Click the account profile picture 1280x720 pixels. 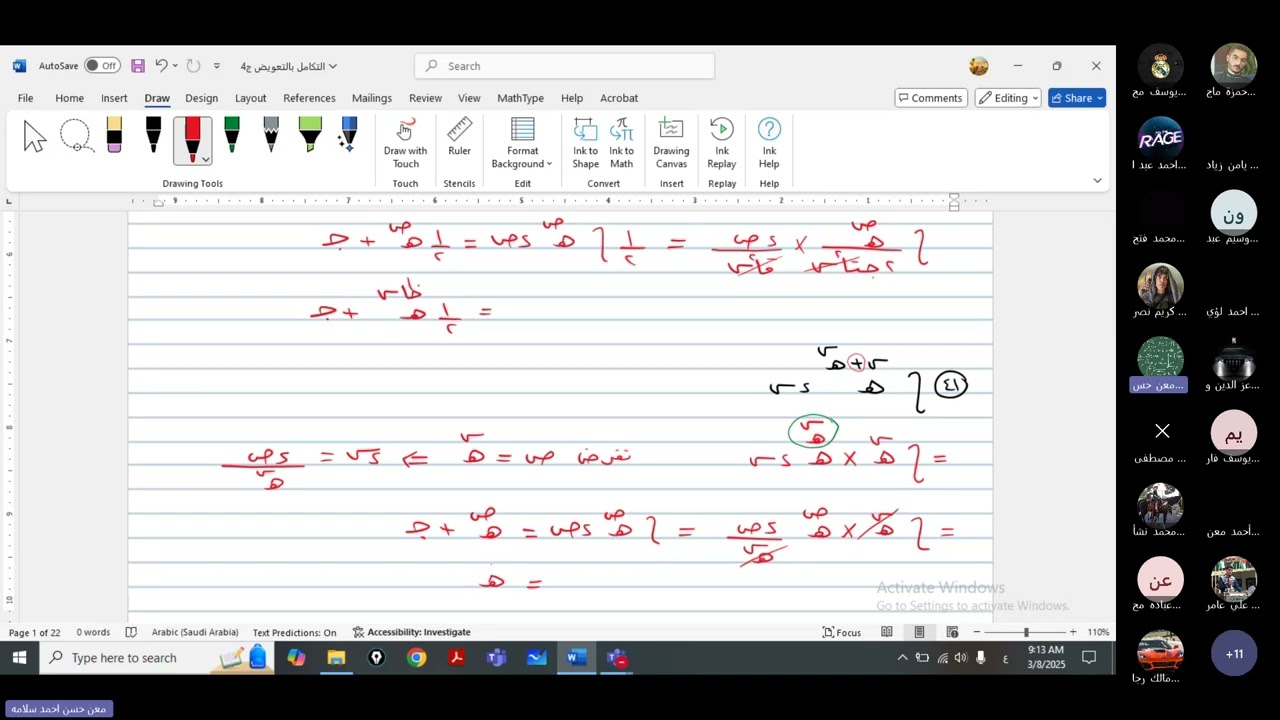click(x=979, y=66)
